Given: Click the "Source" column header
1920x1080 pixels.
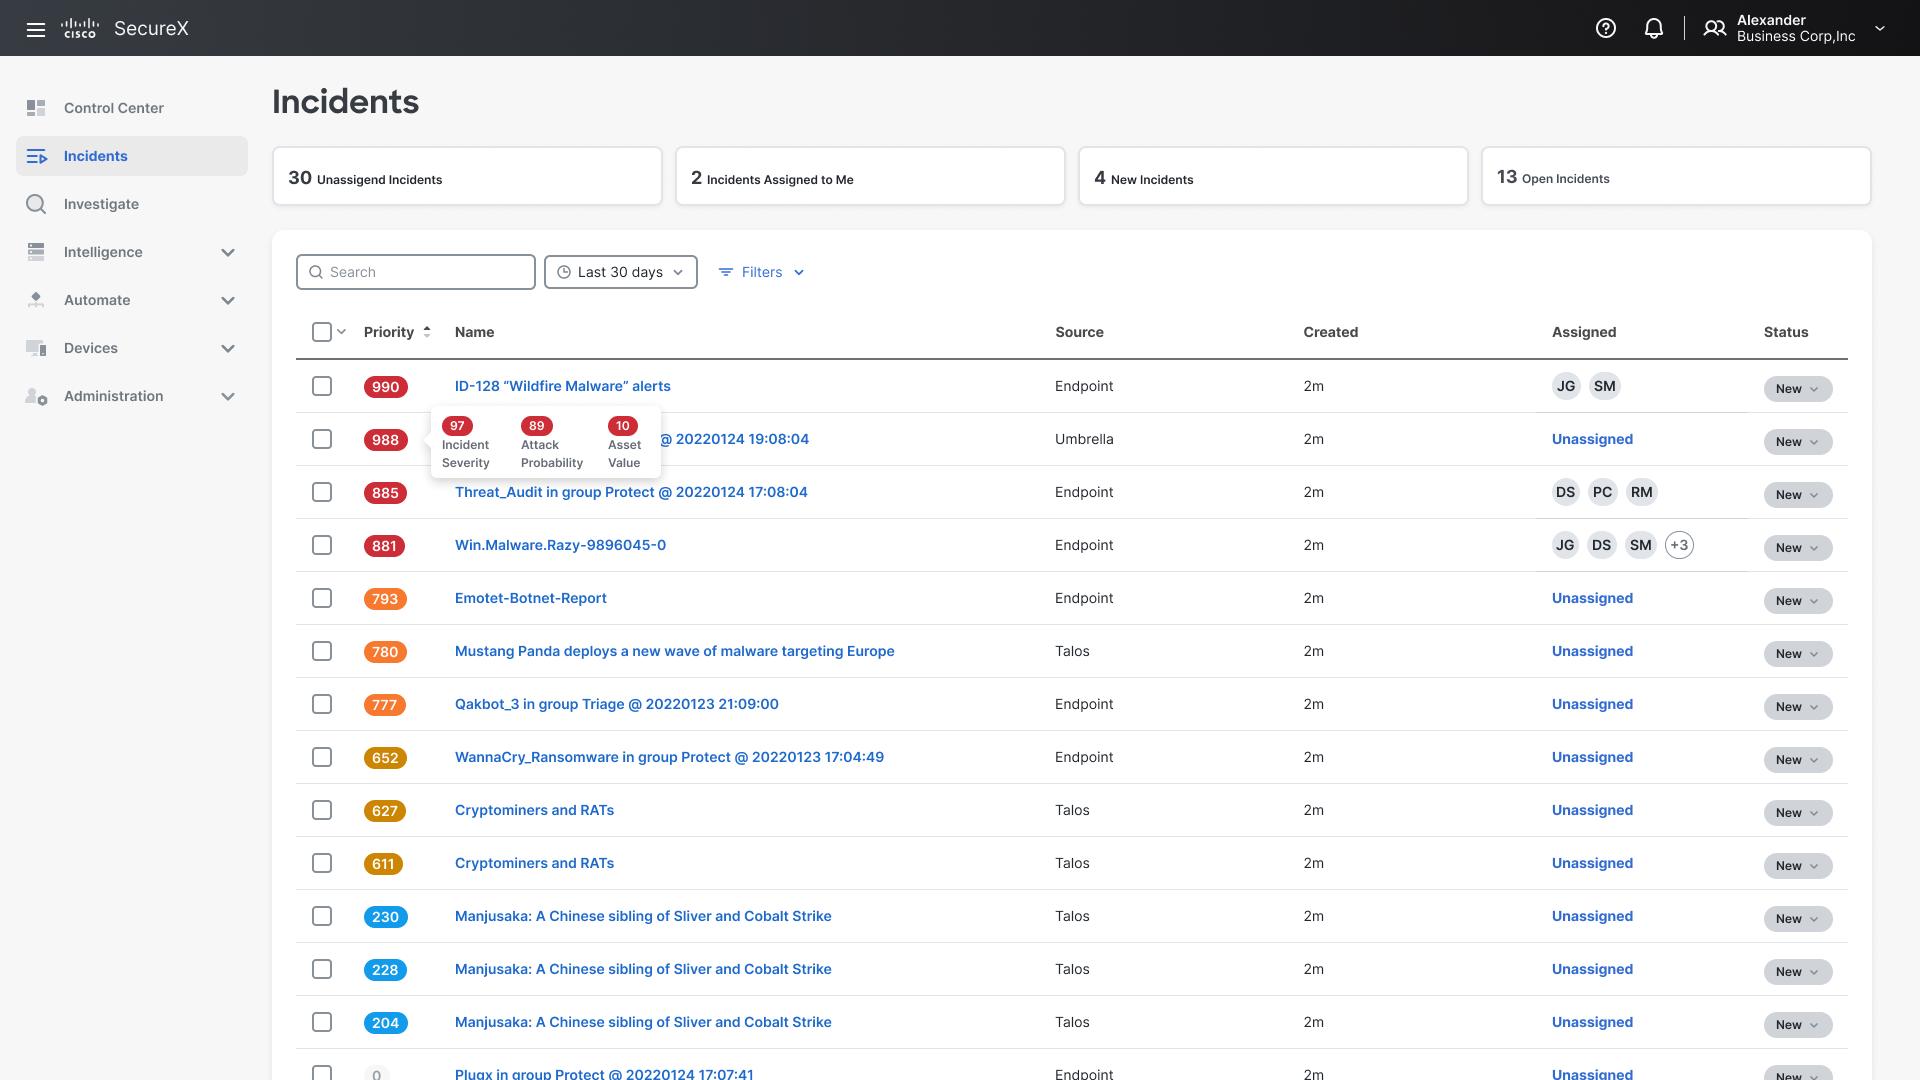Looking at the screenshot, I should 1079,332.
